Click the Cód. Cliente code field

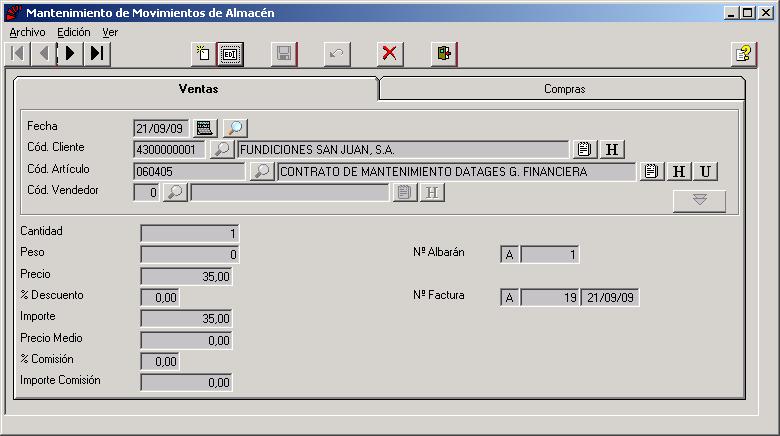pyautogui.click(x=169, y=150)
